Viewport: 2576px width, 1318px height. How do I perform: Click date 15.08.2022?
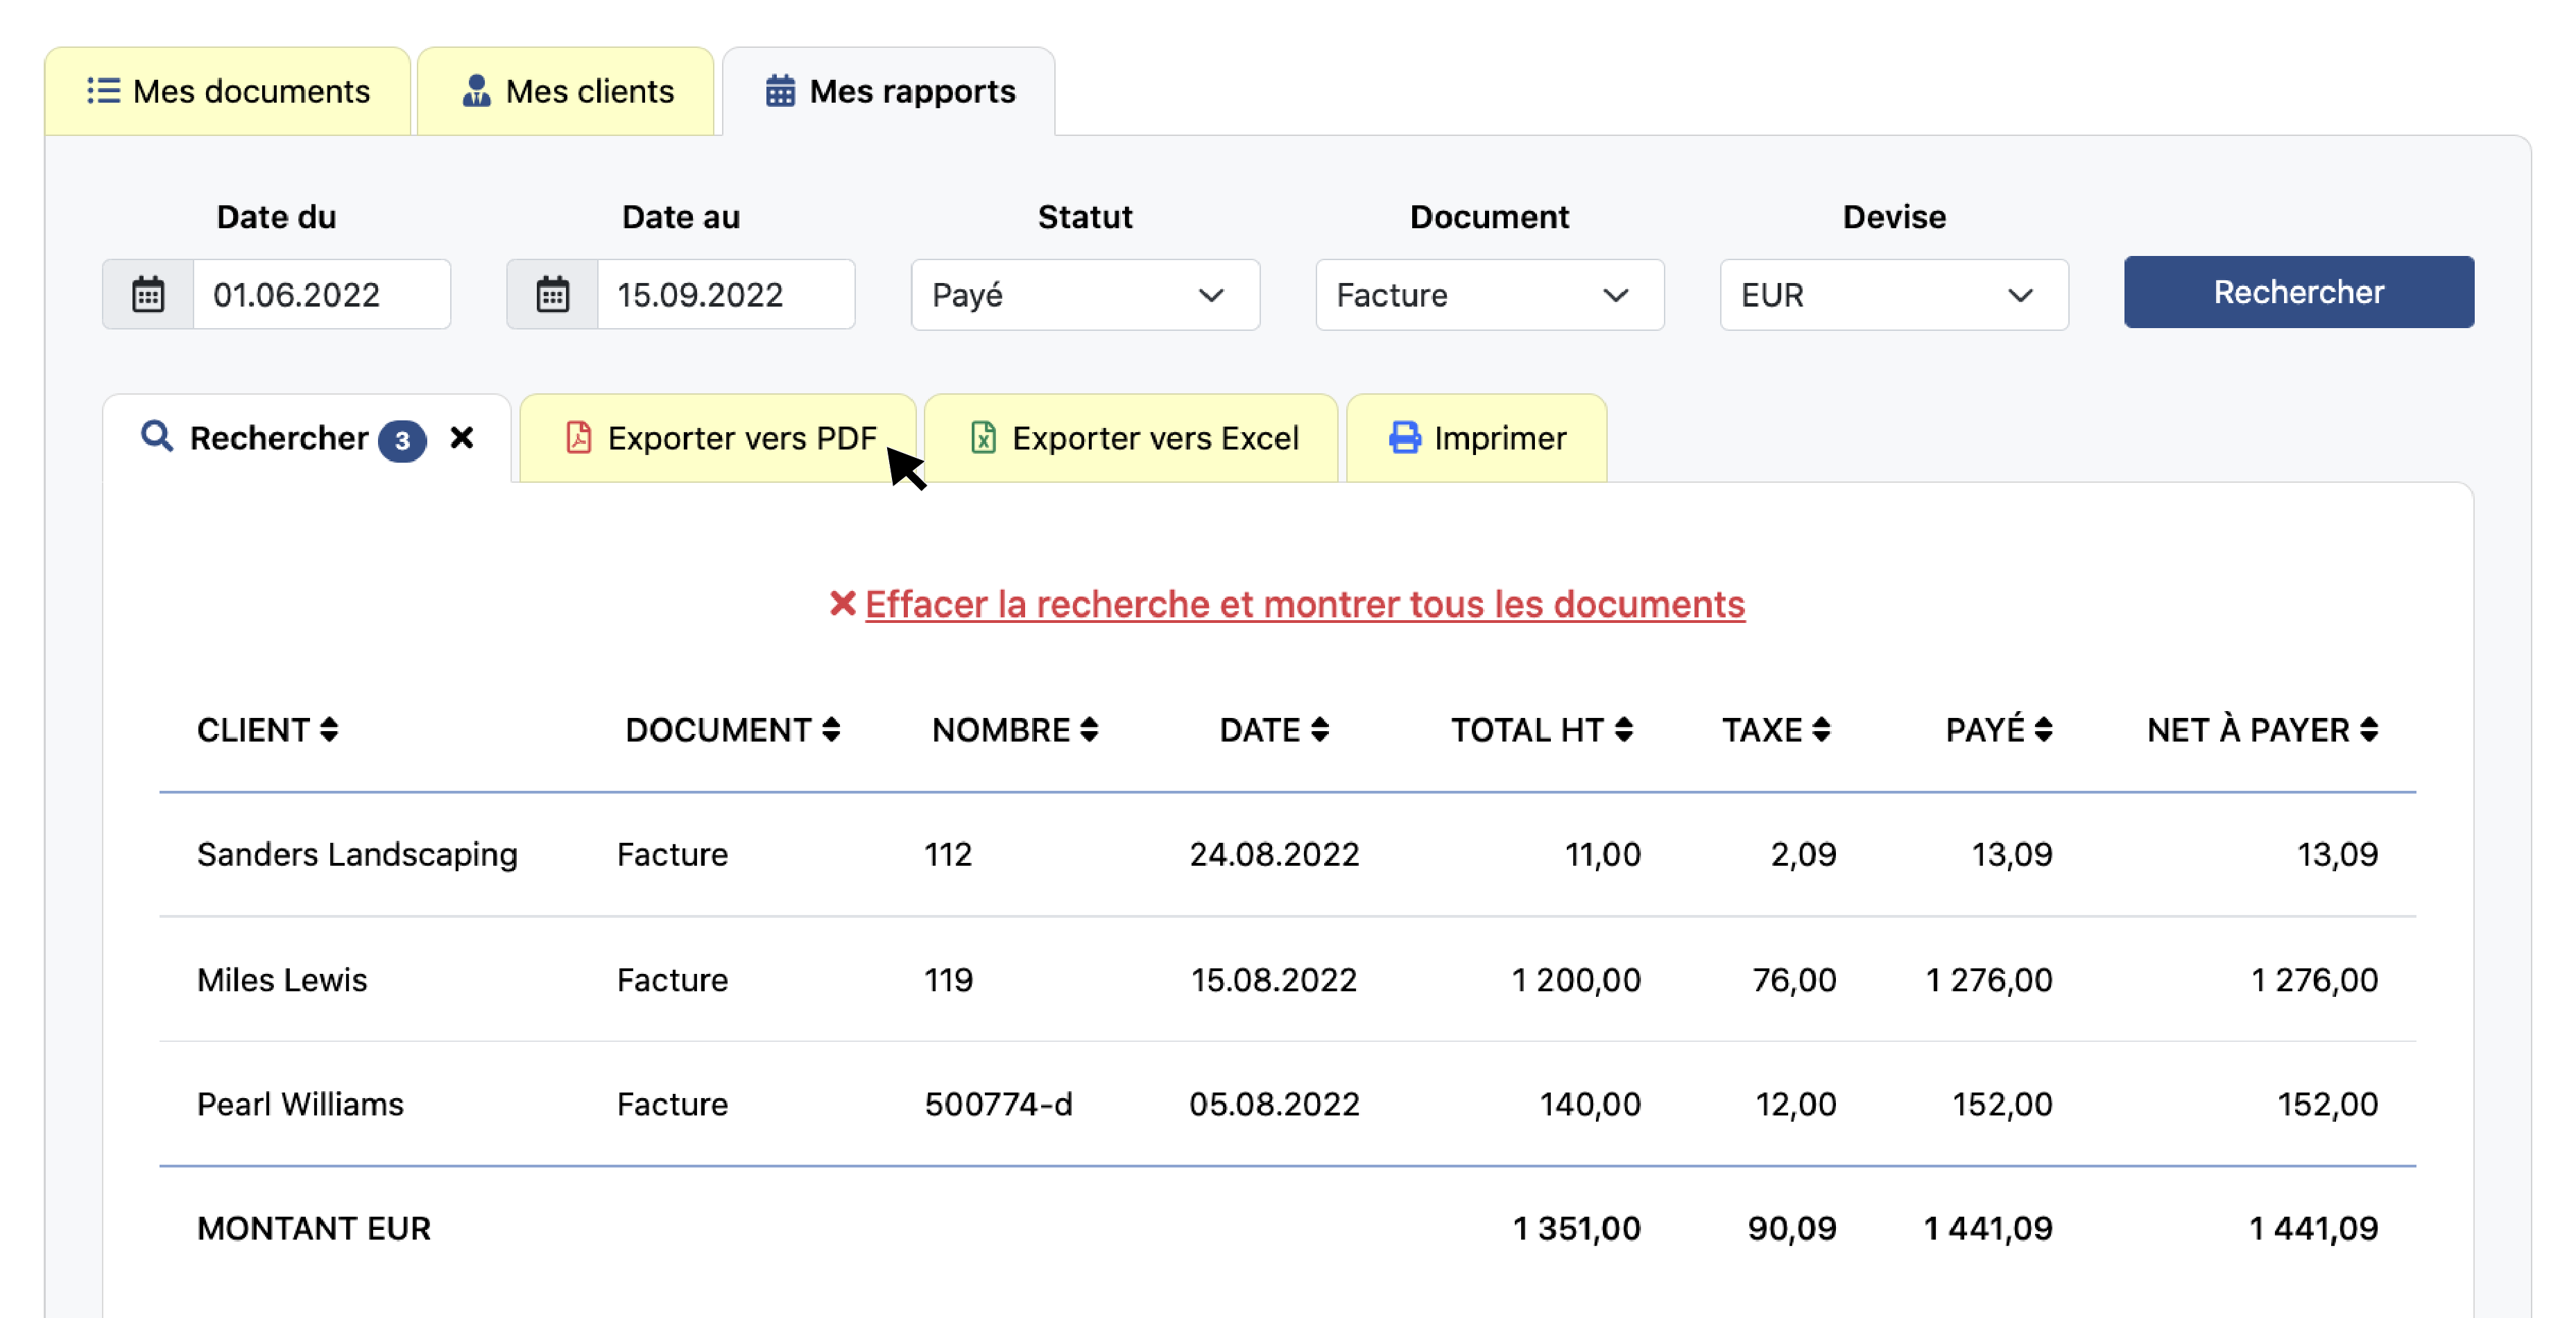[x=1274, y=979]
